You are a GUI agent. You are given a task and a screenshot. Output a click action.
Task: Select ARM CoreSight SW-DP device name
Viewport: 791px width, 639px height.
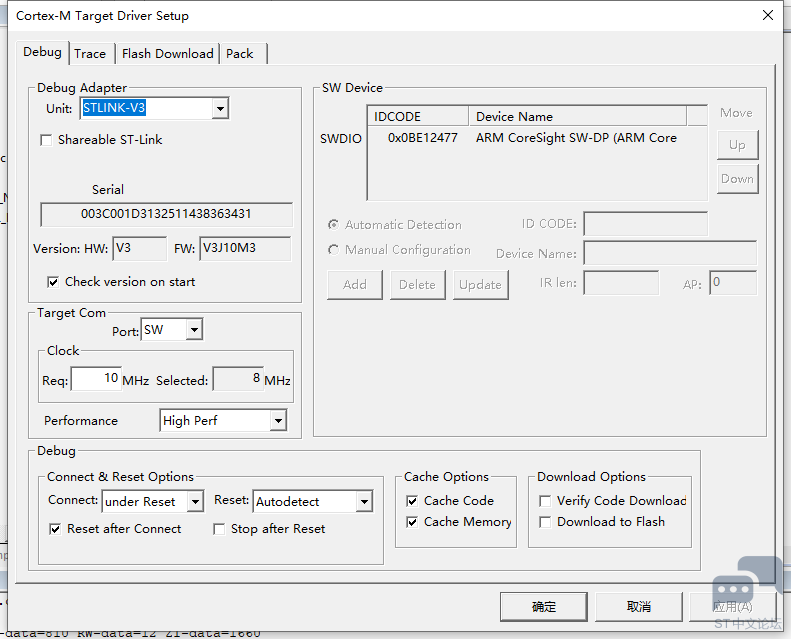(576, 138)
